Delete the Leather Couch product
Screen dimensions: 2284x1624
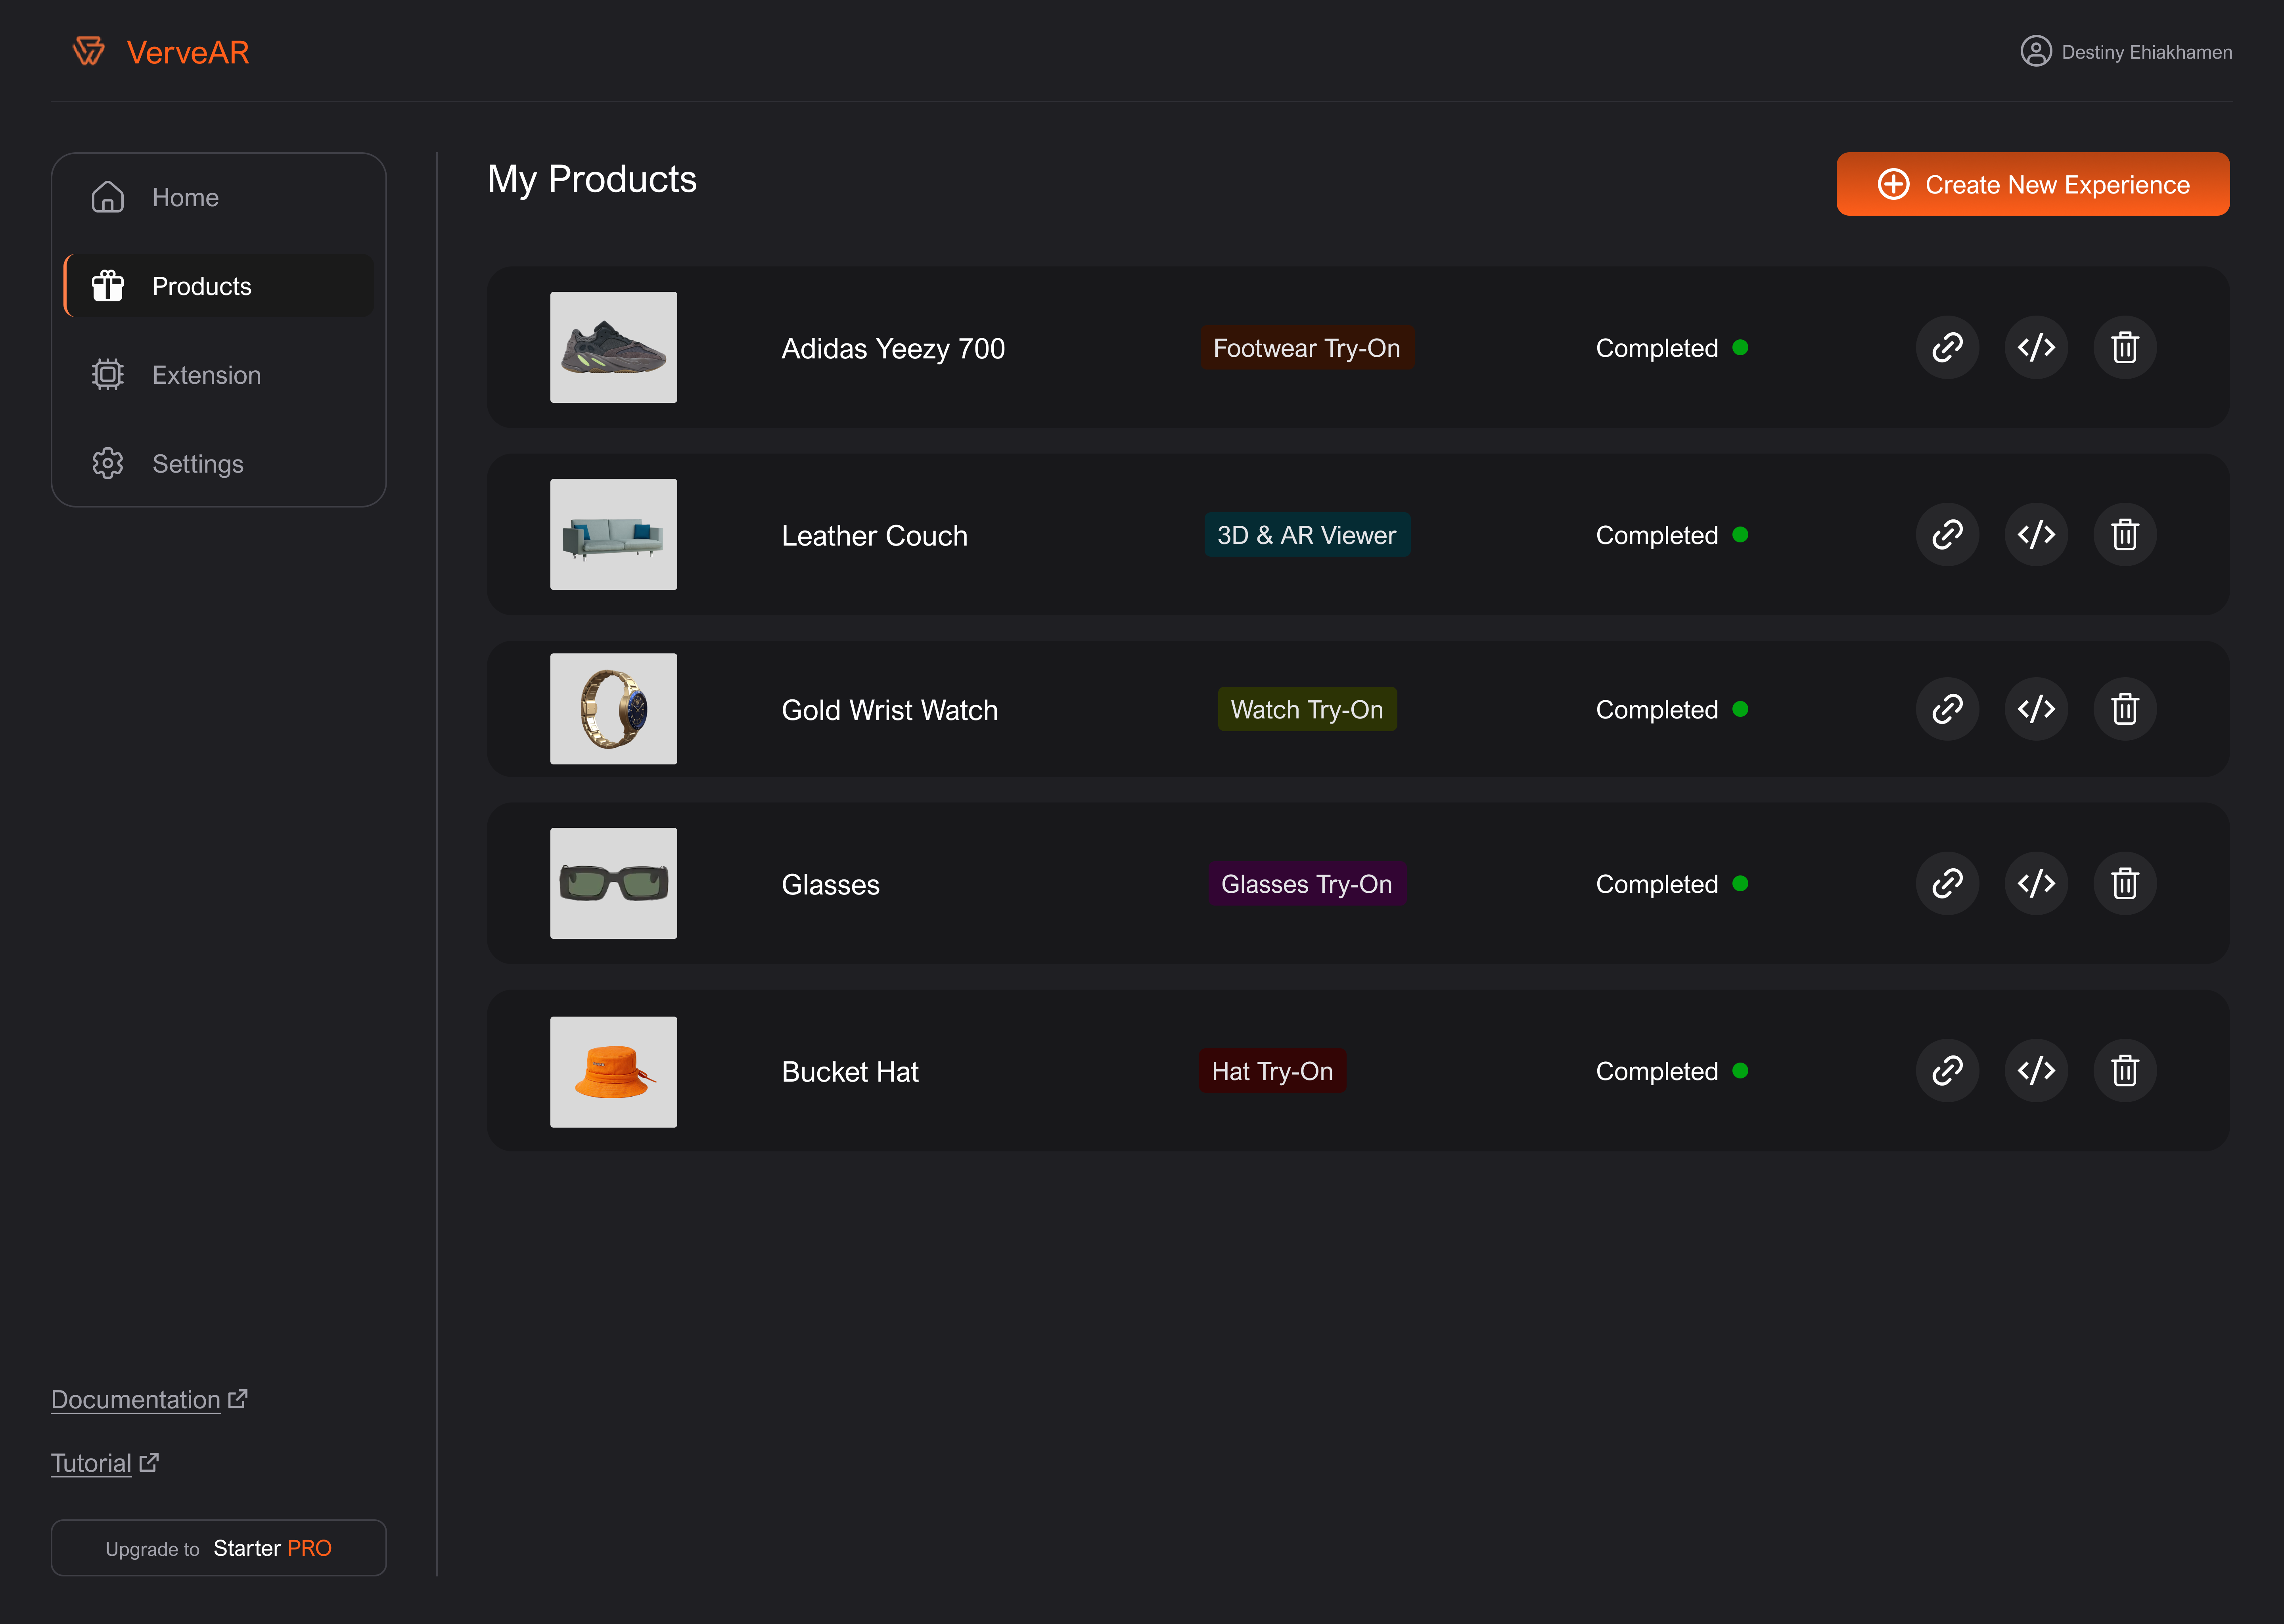coord(2125,535)
